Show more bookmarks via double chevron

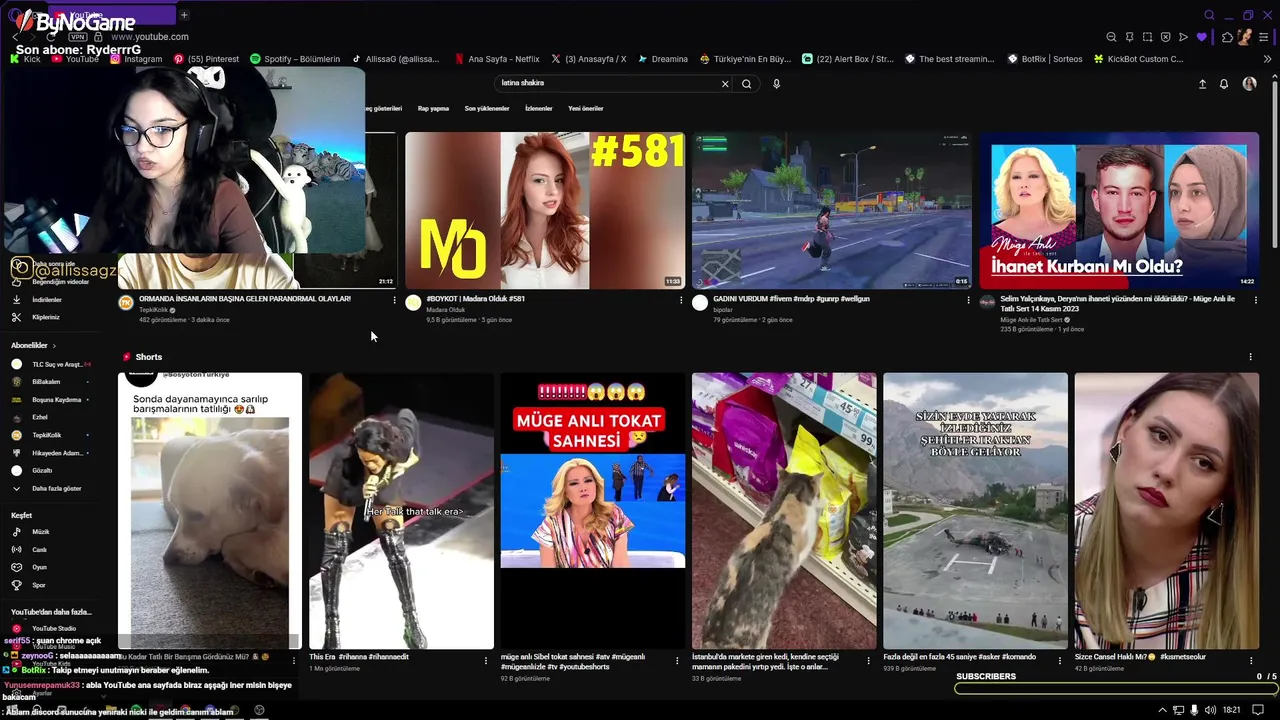pyautogui.click(x=1267, y=59)
